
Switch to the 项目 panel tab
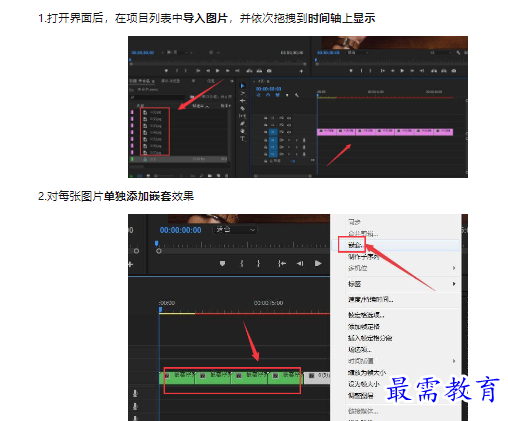tap(142, 81)
